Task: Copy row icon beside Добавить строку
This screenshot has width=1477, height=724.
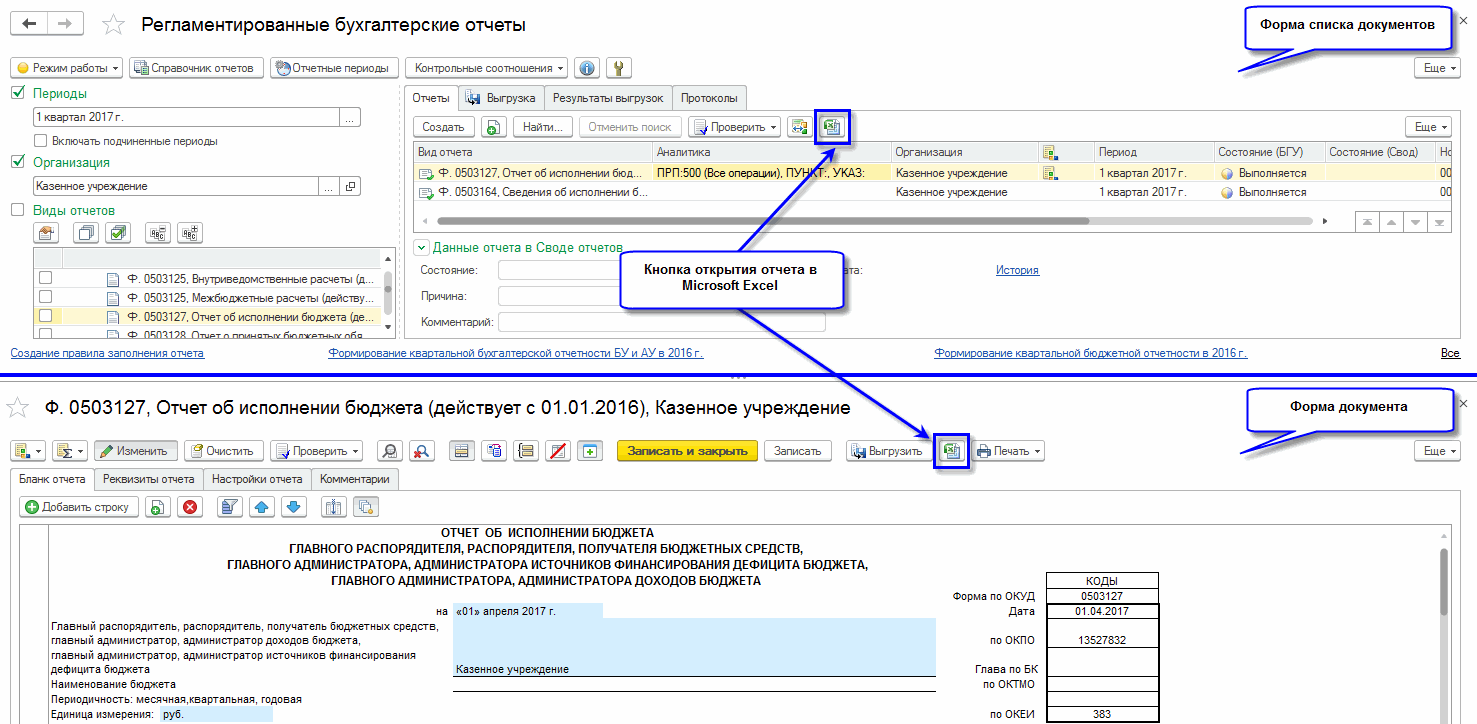Action: tap(157, 507)
